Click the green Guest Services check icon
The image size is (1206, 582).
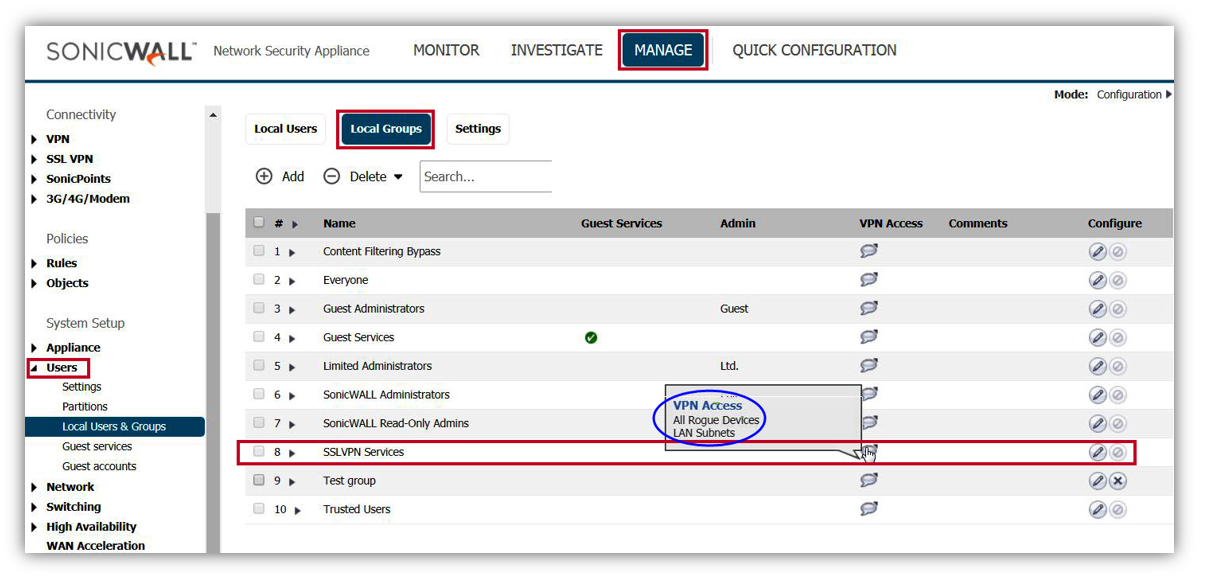pos(591,338)
